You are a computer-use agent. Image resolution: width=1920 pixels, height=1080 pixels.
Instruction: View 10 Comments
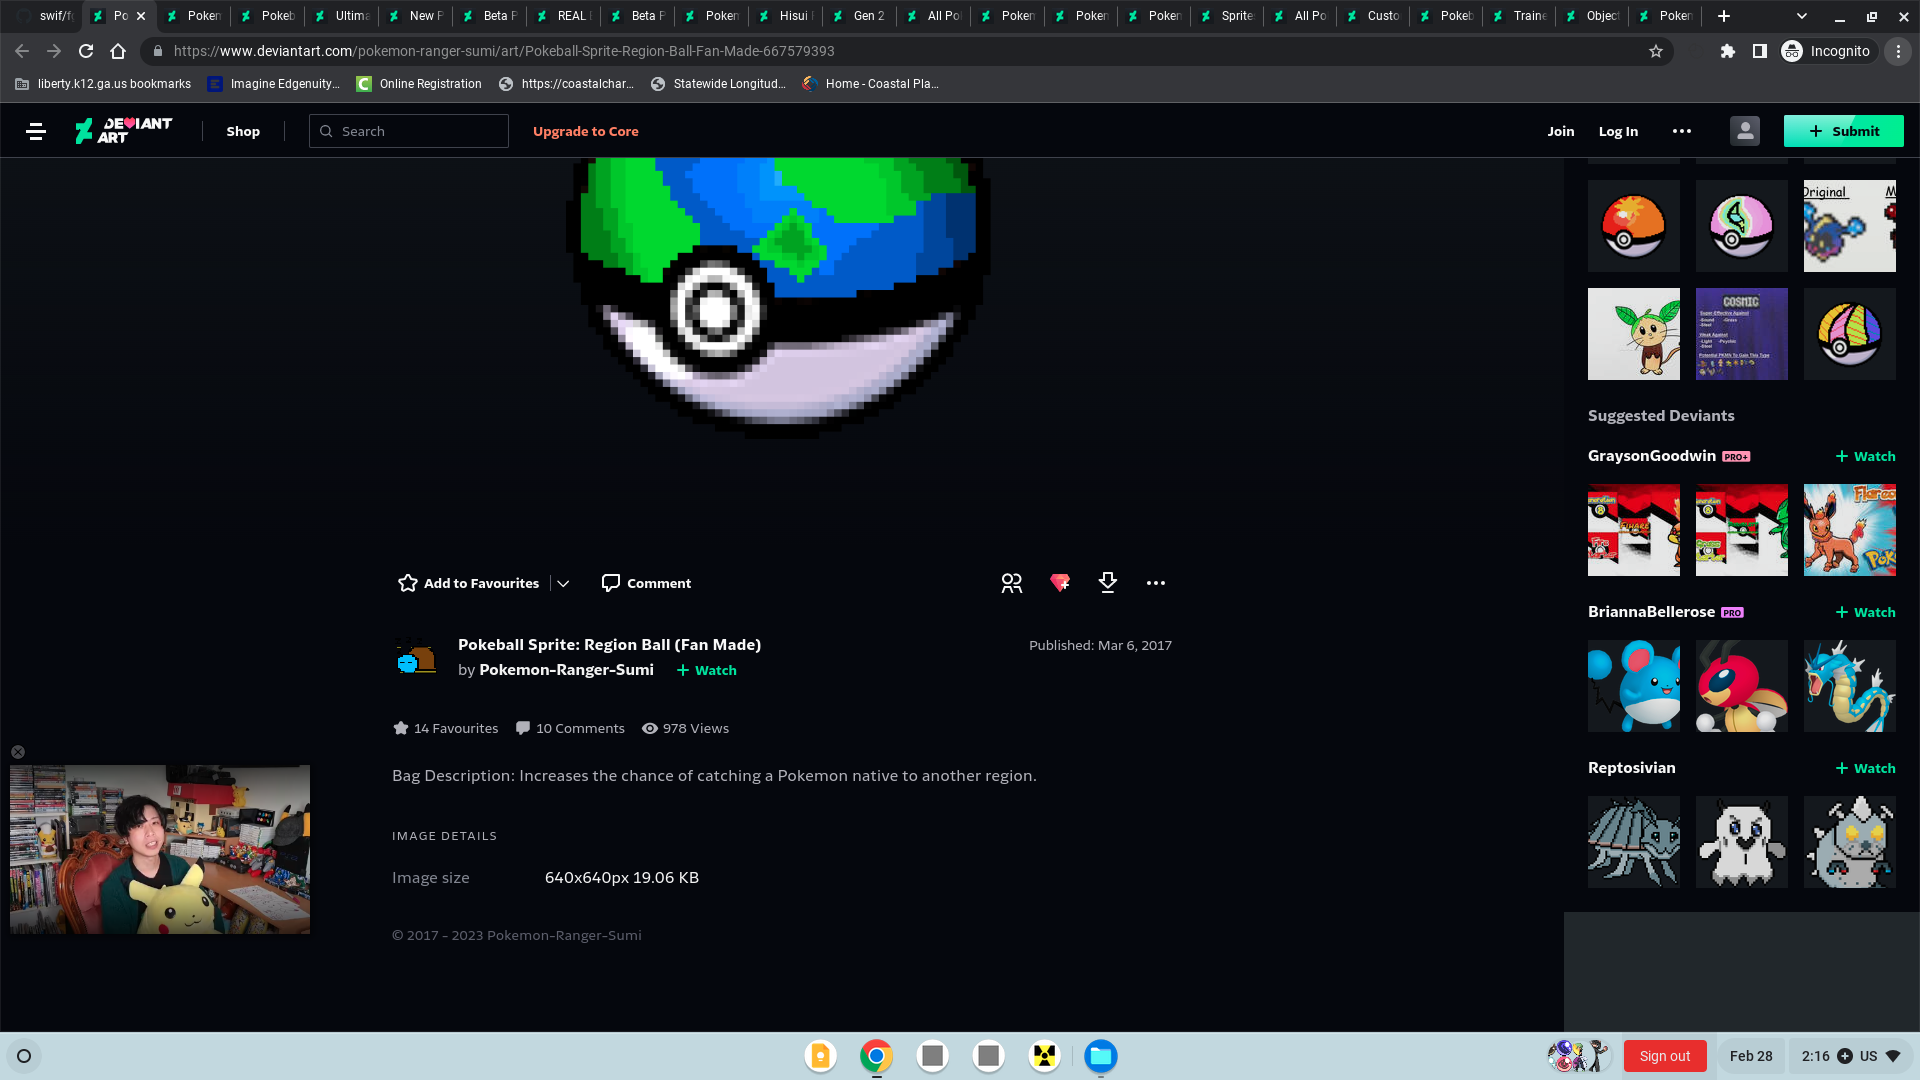[x=570, y=728]
